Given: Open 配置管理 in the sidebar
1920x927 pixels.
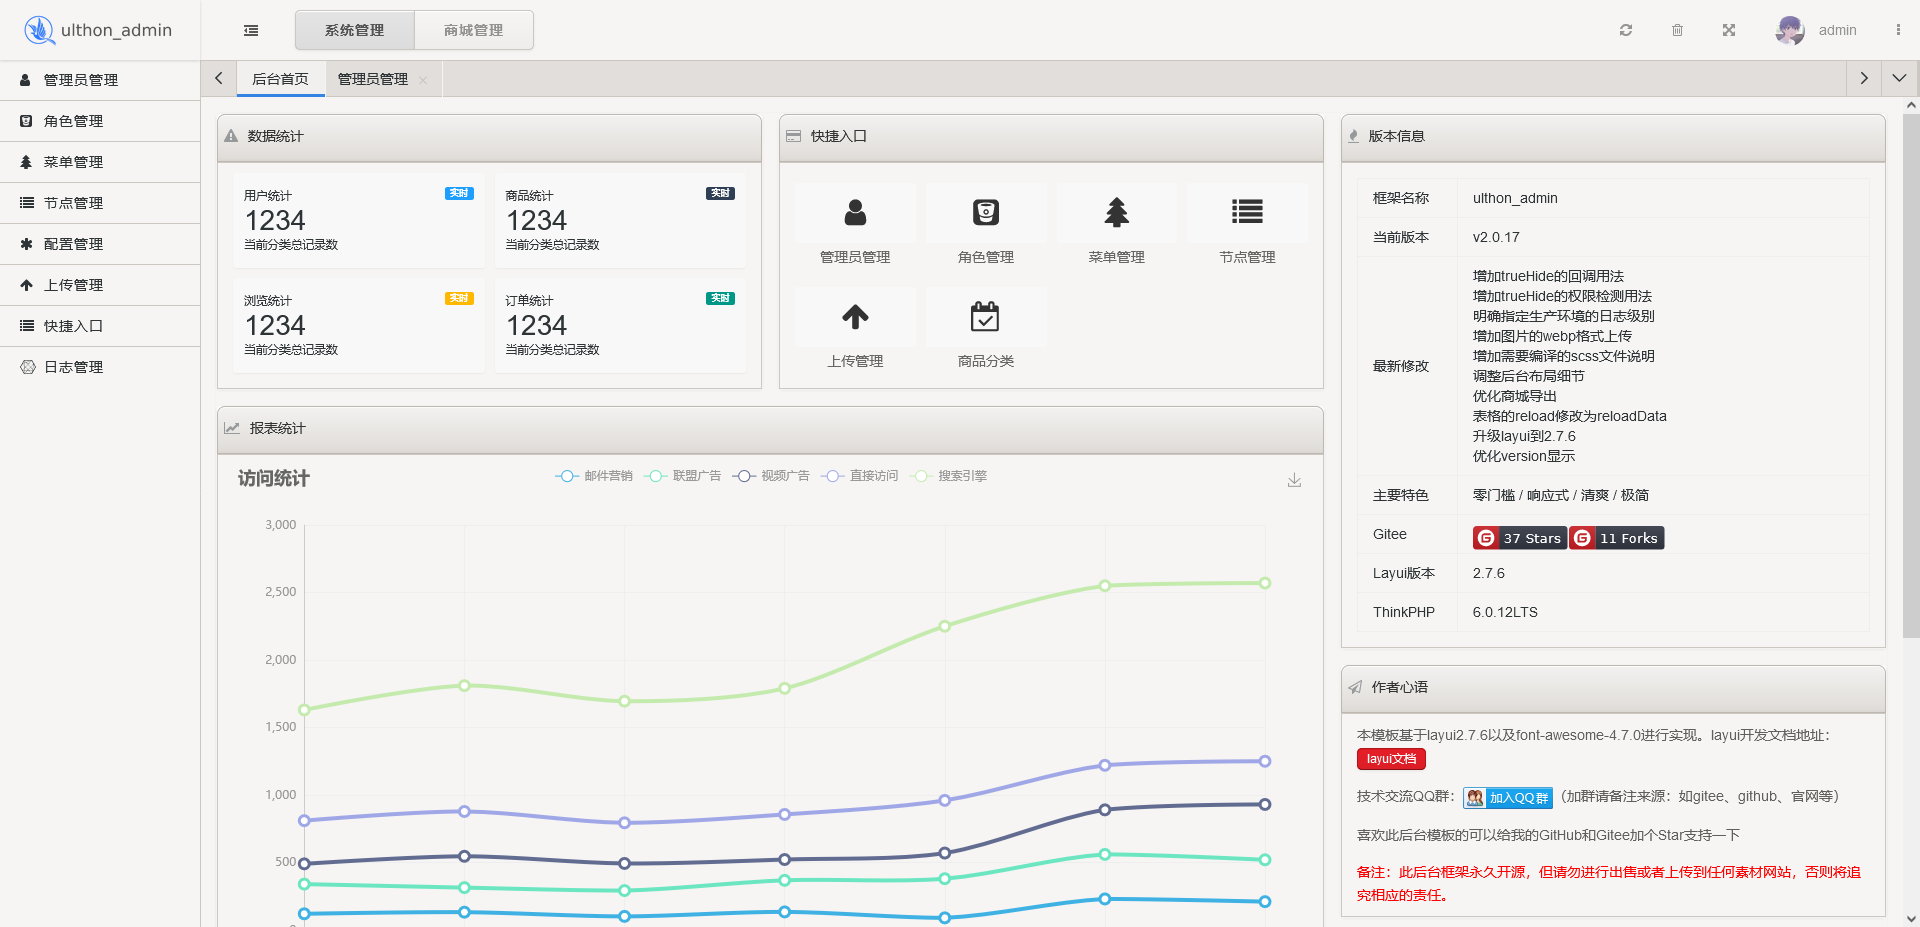Looking at the screenshot, I should pos(100,244).
